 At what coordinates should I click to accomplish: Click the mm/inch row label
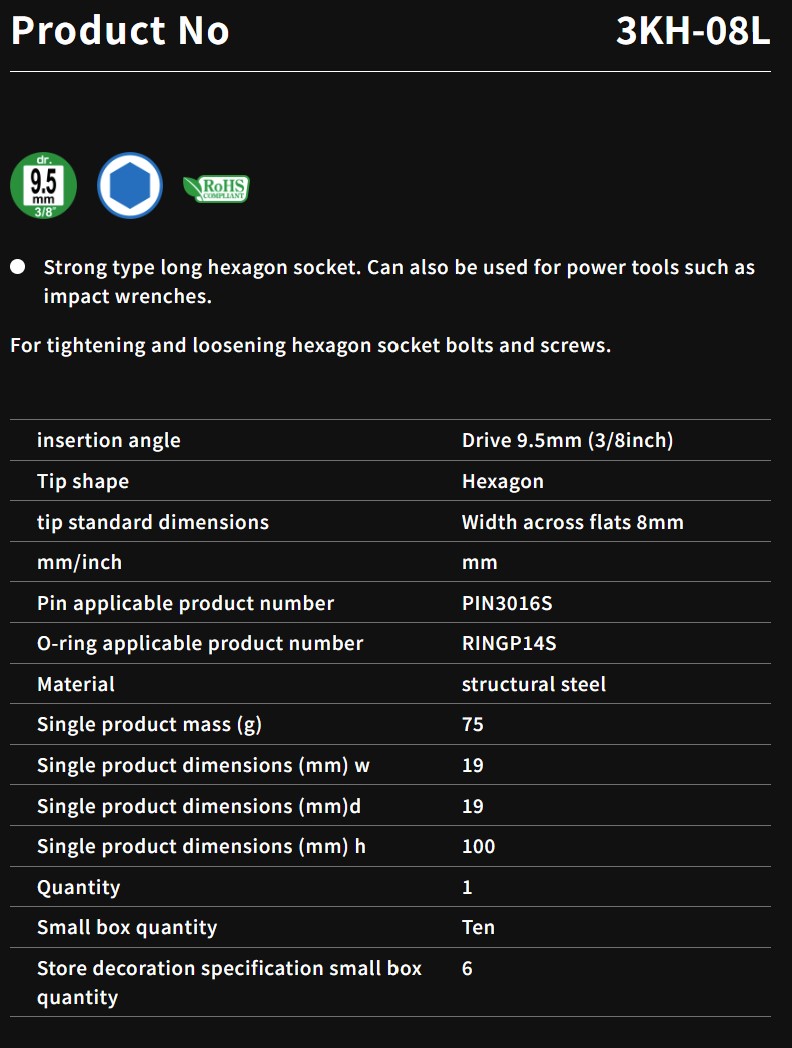pyautogui.click(x=80, y=562)
